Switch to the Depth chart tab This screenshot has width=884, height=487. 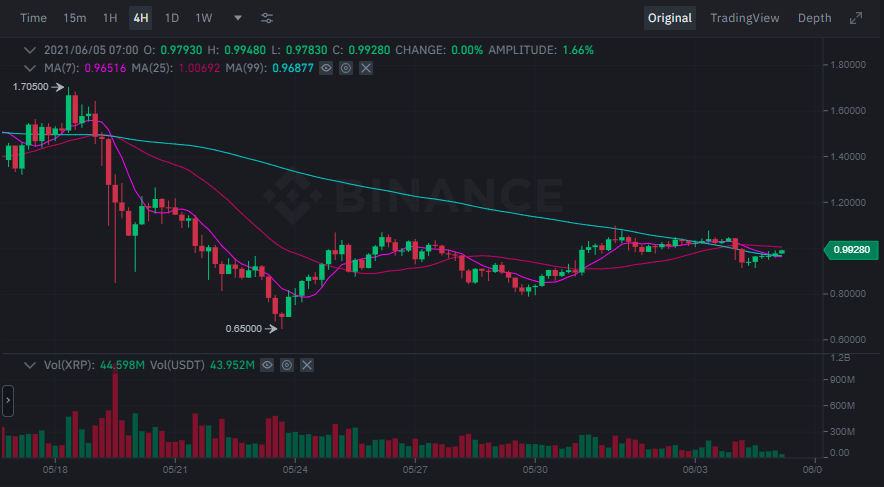click(814, 18)
